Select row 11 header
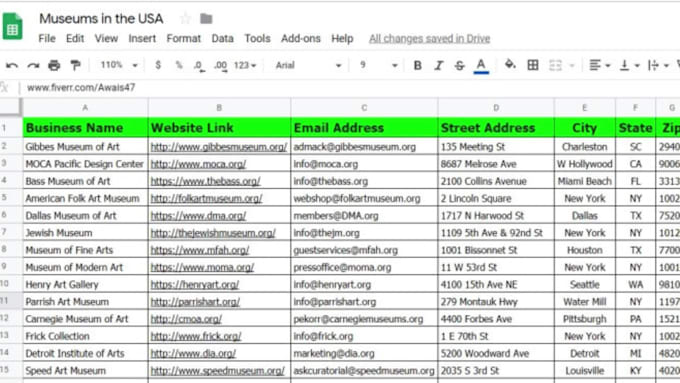The image size is (680, 383). (x=10, y=301)
